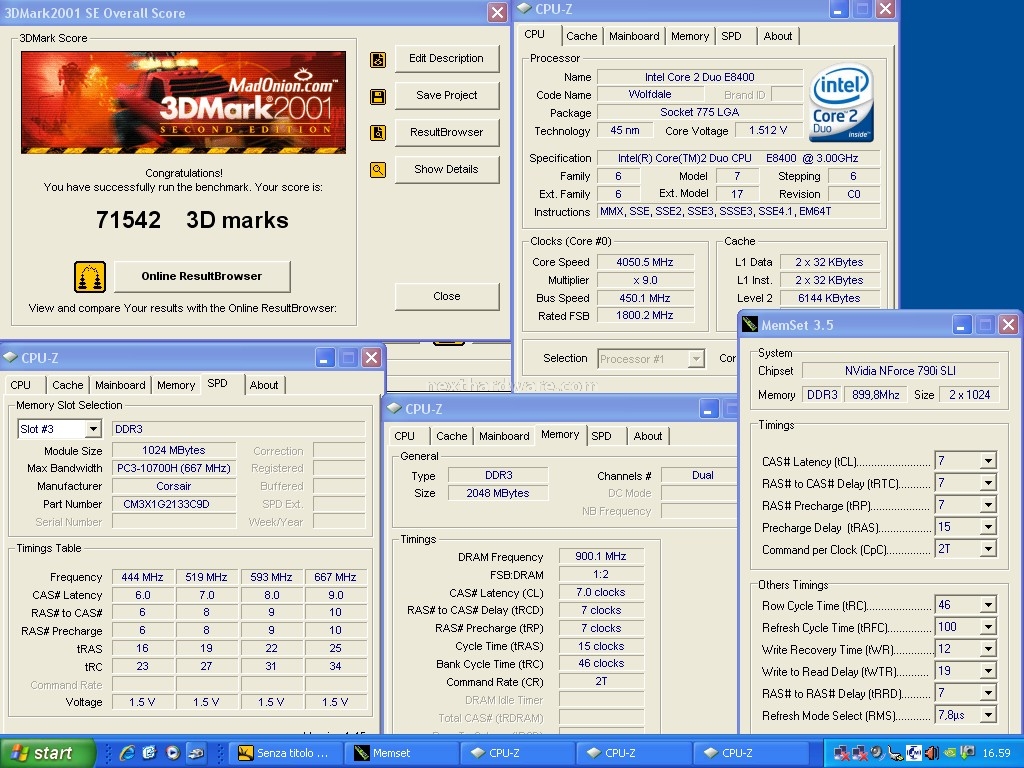Click the Online ResultBrowser button
Image resolution: width=1024 pixels, height=768 pixels.
coord(202,276)
